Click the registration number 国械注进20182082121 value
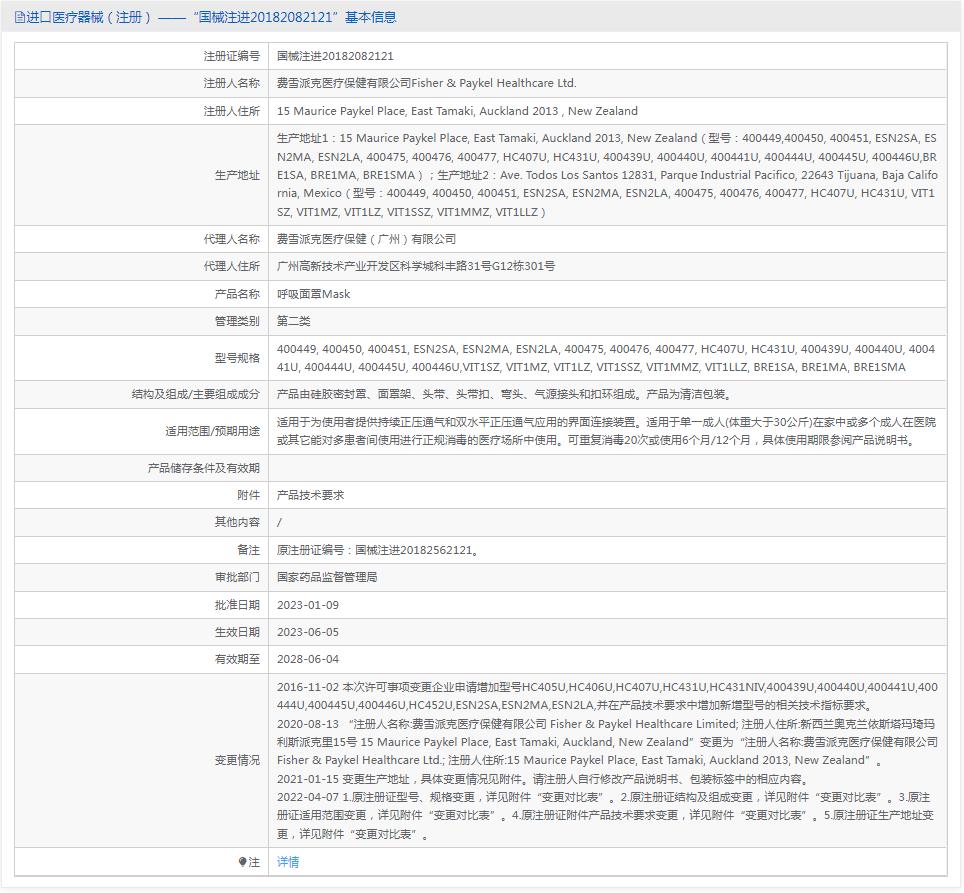Image resolution: width=964 pixels, height=893 pixels. click(335, 57)
